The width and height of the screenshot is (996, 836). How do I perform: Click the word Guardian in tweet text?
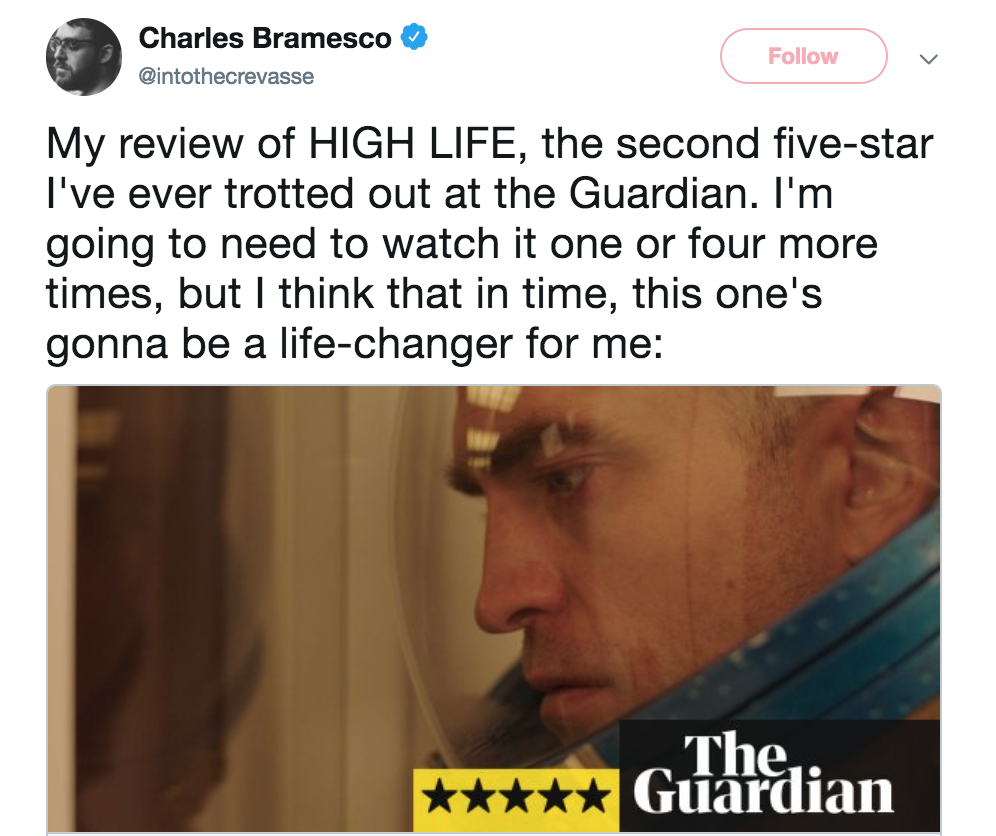[657, 193]
